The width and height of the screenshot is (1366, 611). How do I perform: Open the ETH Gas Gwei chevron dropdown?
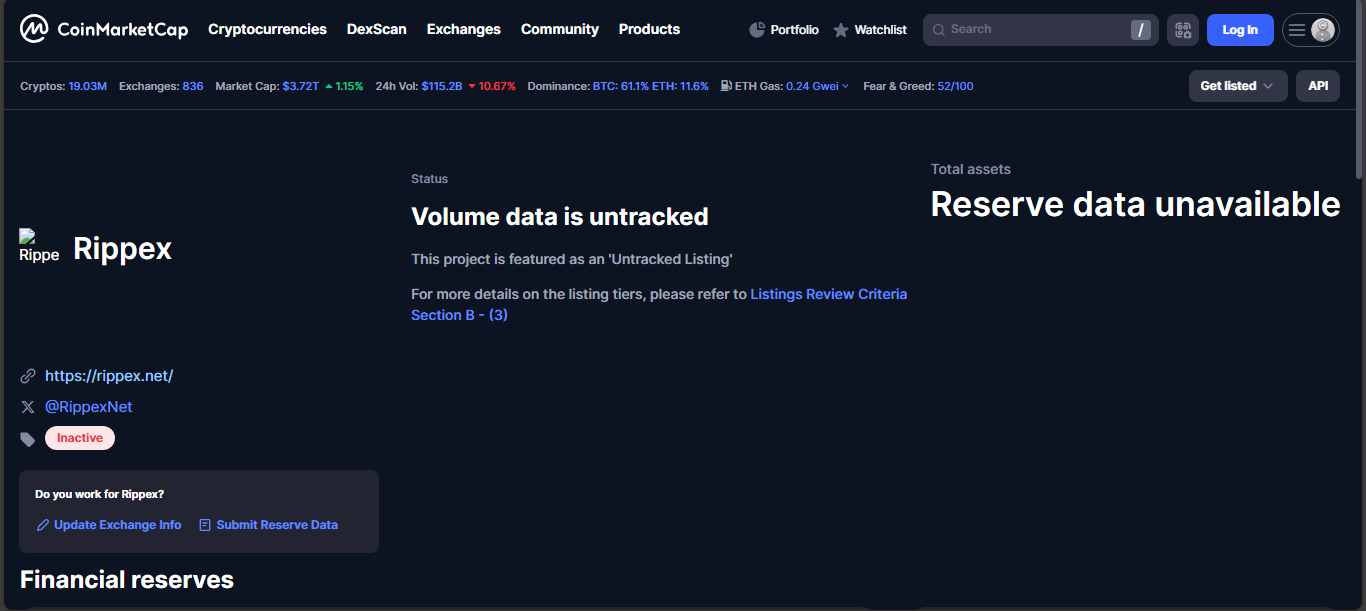click(x=845, y=86)
